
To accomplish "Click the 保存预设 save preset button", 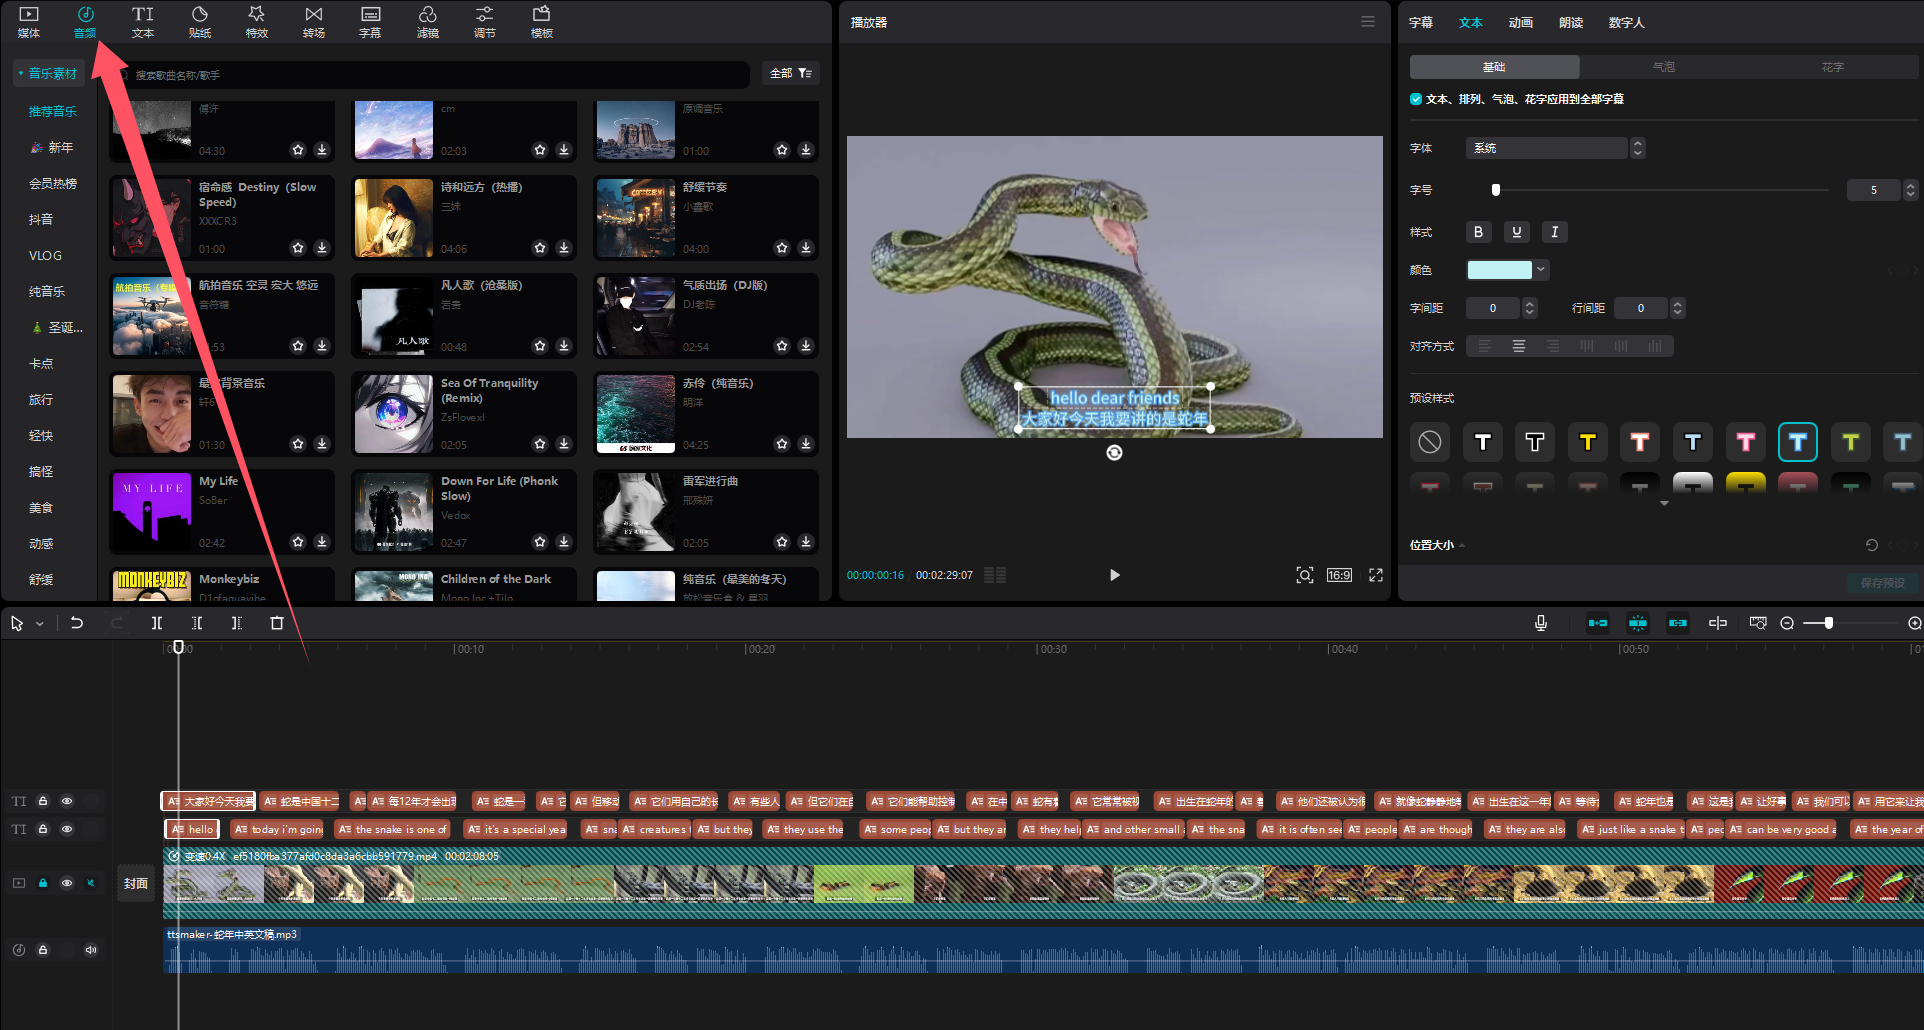I will pos(1883,583).
